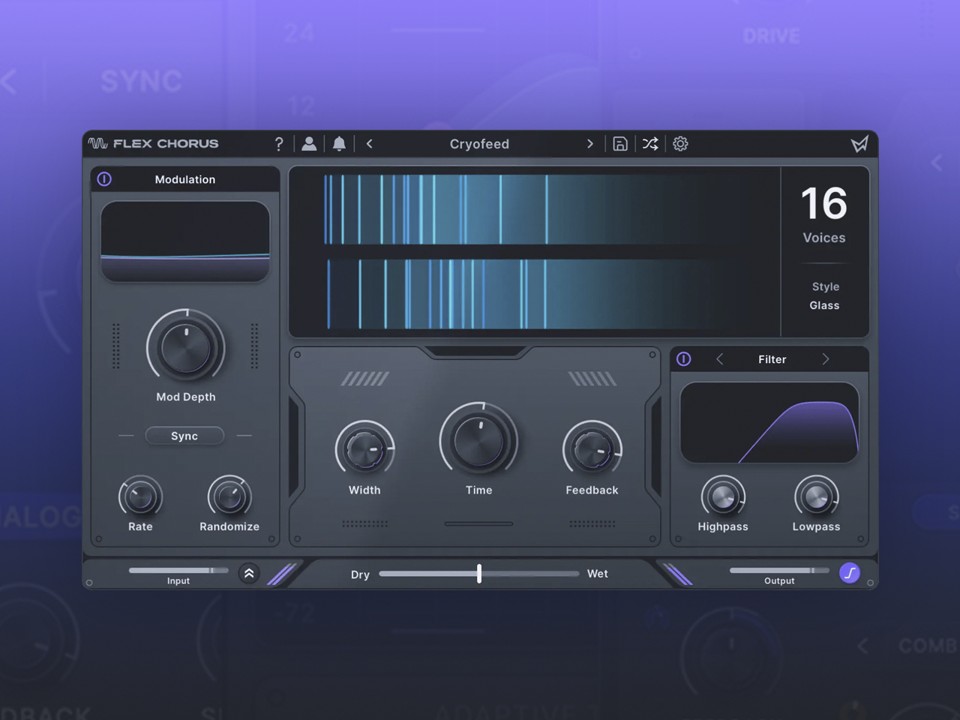Randomize preset with shuffle icon
This screenshot has width=960, height=720.
coord(650,144)
